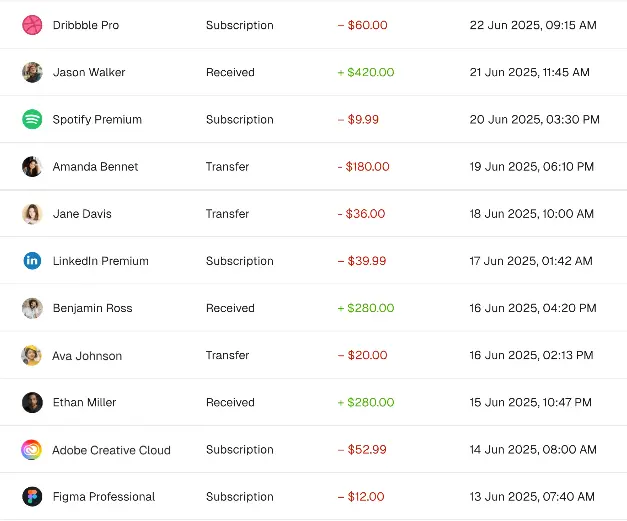
Task: Click the Dribbble Pro logo icon
Action: 32,25
